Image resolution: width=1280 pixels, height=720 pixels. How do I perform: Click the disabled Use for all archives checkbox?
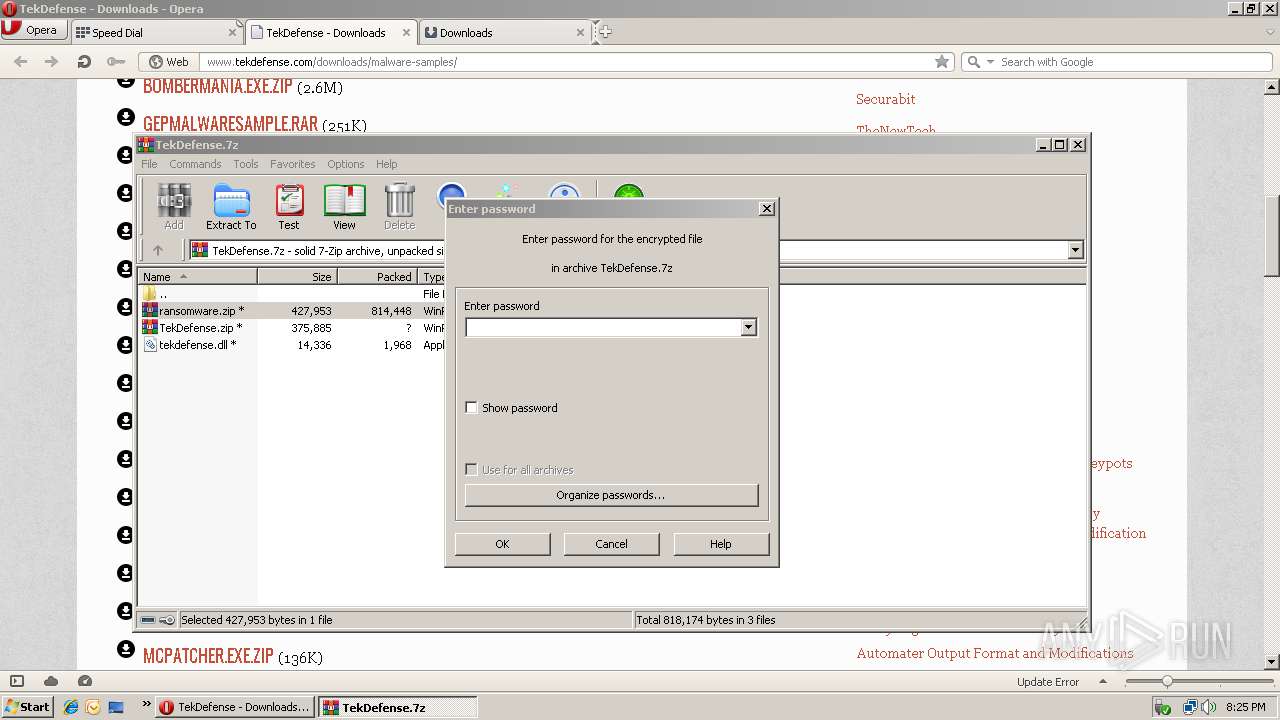pyautogui.click(x=471, y=470)
